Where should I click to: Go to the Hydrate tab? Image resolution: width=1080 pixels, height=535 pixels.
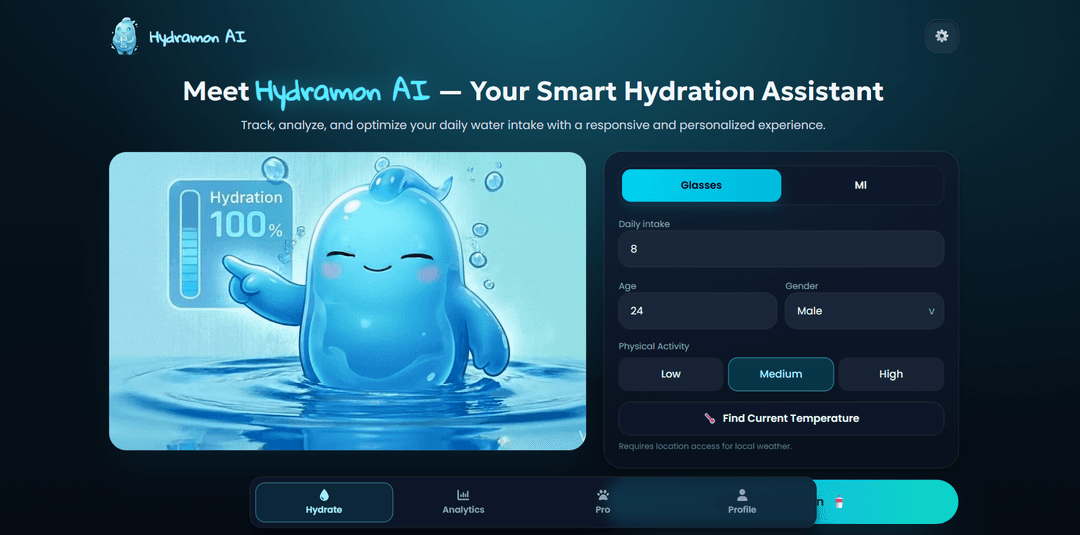[324, 502]
